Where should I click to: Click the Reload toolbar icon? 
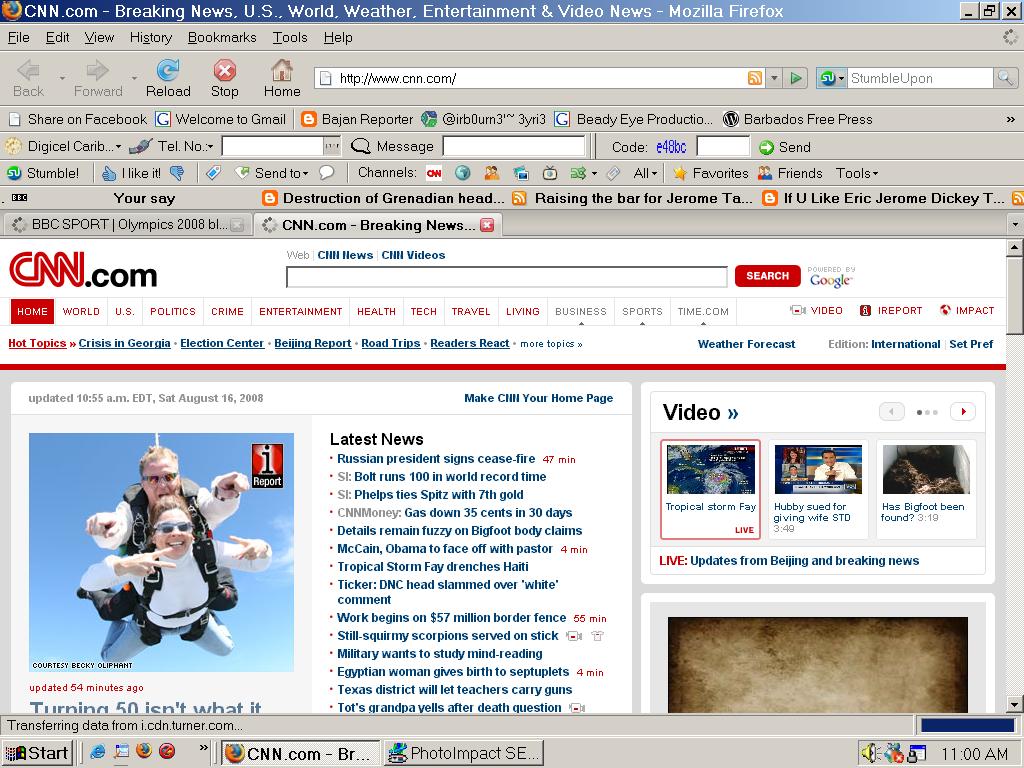168,78
